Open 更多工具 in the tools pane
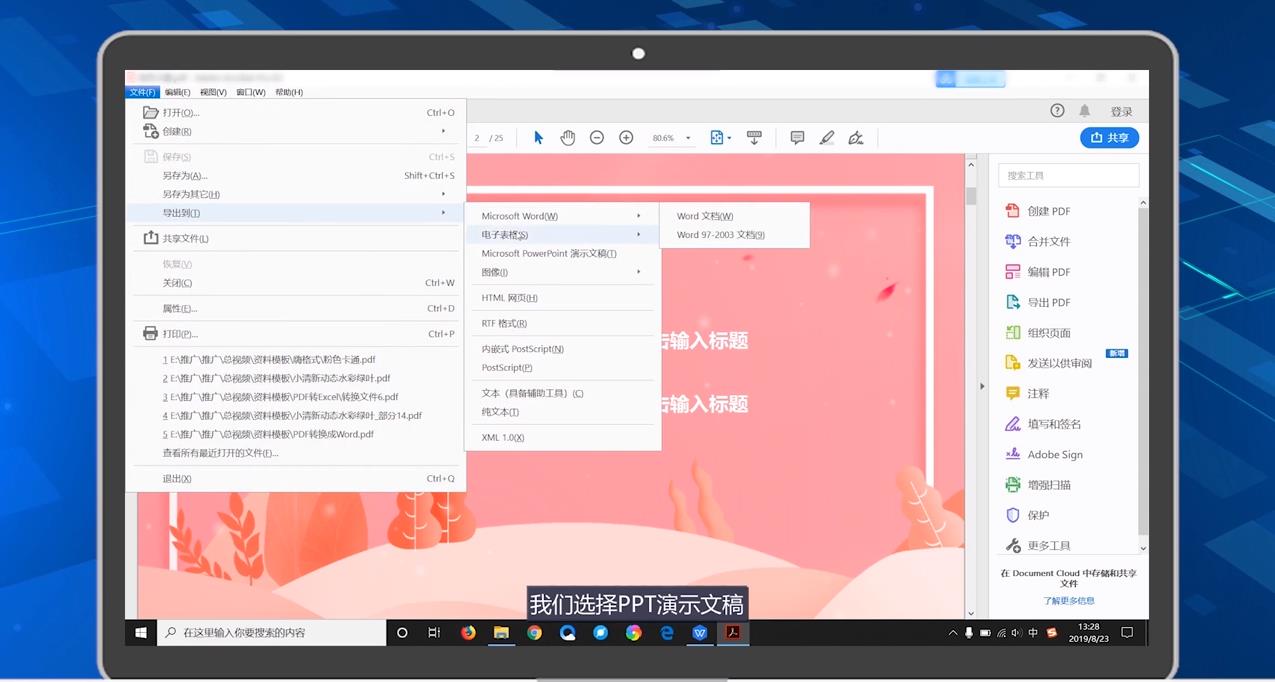This screenshot has width=1275, height=682. [x=1037, y=546]
